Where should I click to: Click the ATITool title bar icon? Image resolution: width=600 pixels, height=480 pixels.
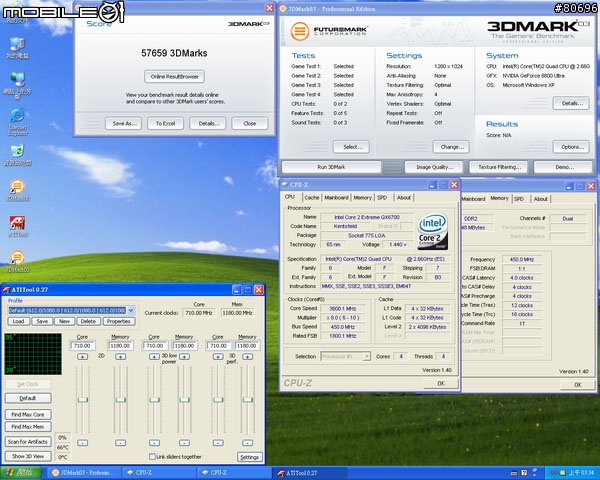(6, 289)
